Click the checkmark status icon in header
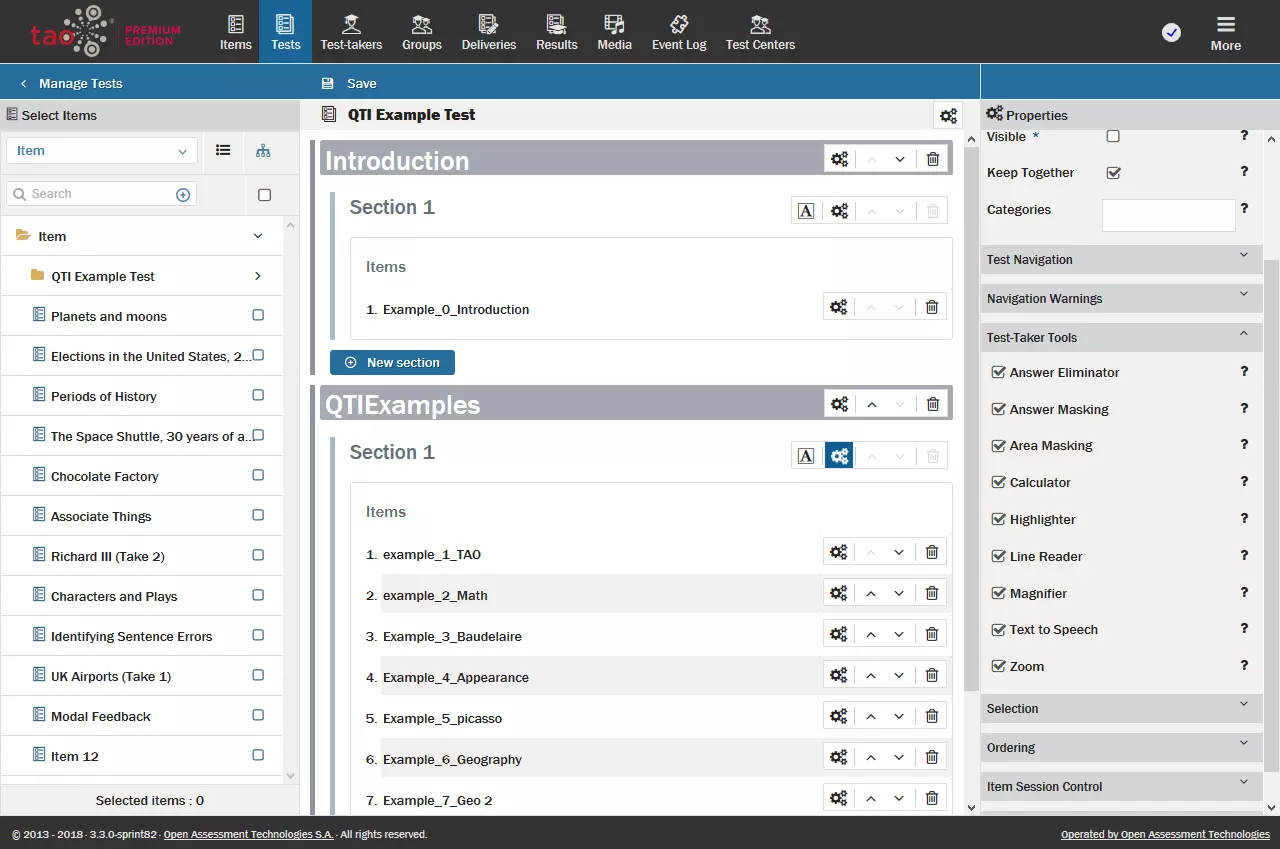Viewport: 1280px width, 849px height. (1171, 33)
